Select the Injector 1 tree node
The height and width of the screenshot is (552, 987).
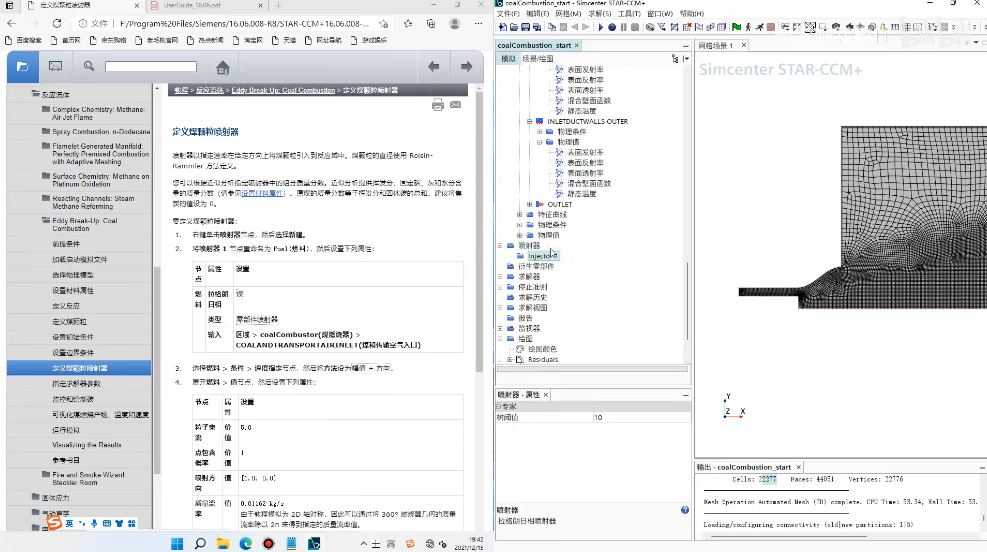click(543, 256)
